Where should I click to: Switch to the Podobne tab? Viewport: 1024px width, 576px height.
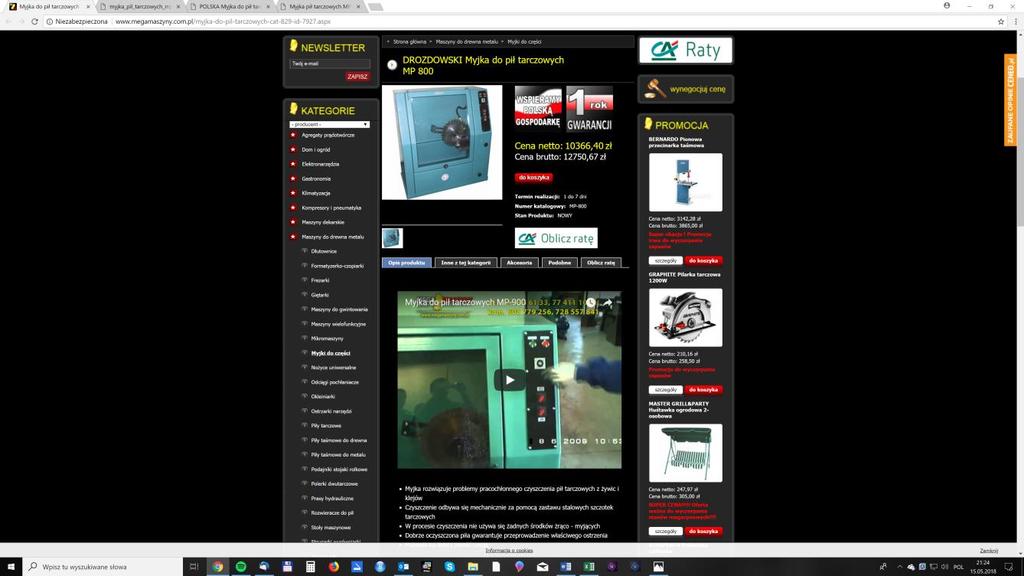point(560,263)
